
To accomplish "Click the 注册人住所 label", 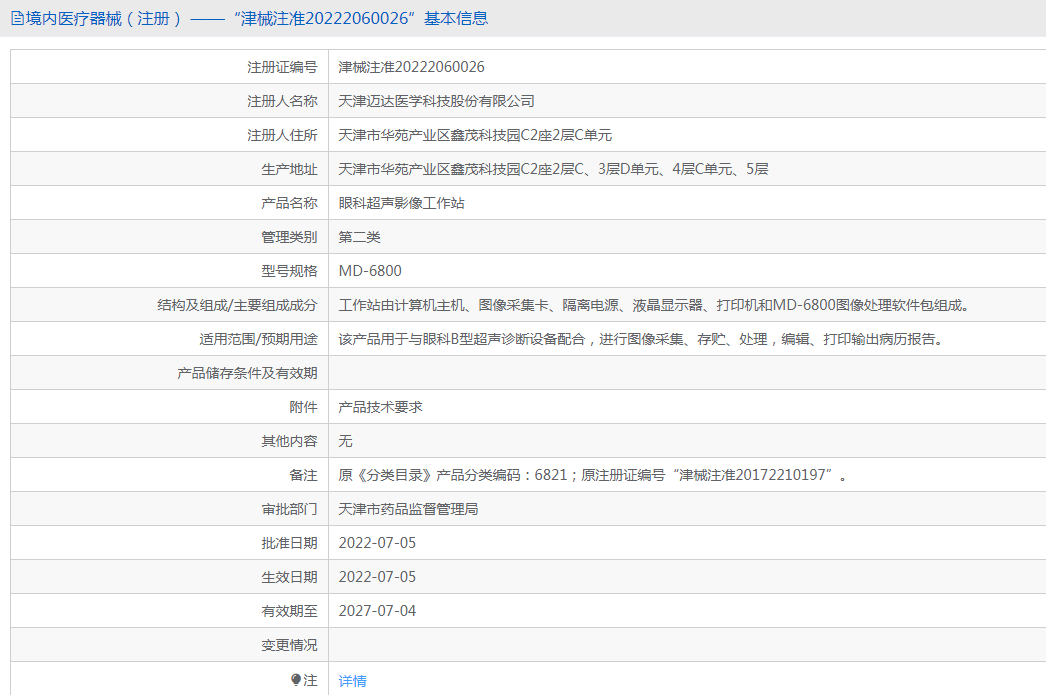I will point(282,135).
